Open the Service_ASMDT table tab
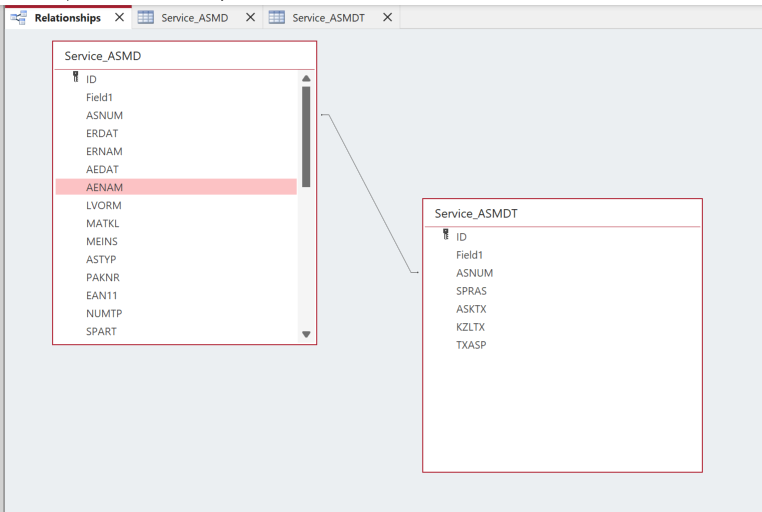Viewport: 762px width, 512px height. coord(328,18)
